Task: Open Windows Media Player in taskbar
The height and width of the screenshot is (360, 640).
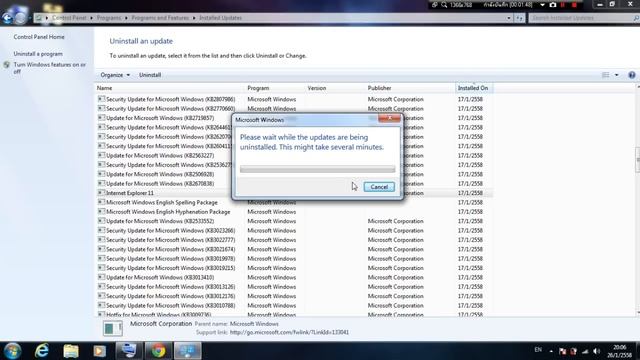Action: point(100,351)
